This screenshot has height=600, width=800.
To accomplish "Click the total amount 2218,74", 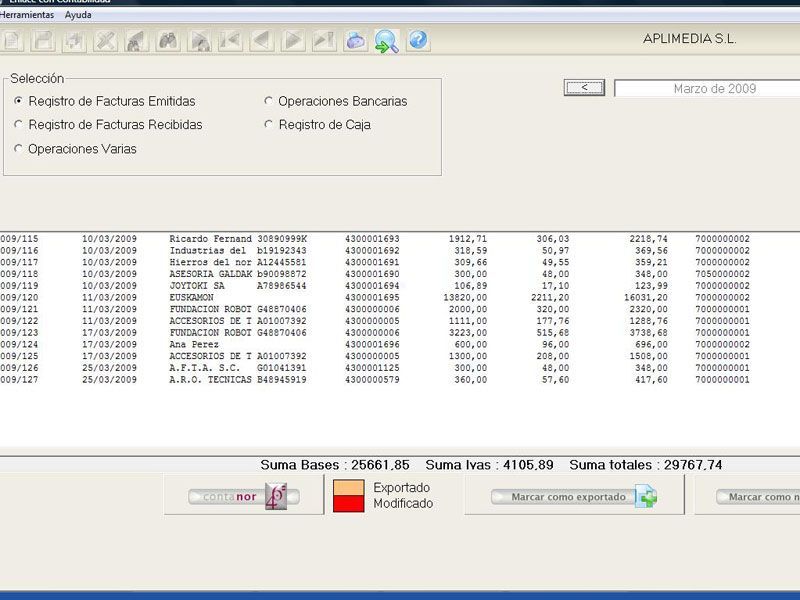I will (648, 239).
